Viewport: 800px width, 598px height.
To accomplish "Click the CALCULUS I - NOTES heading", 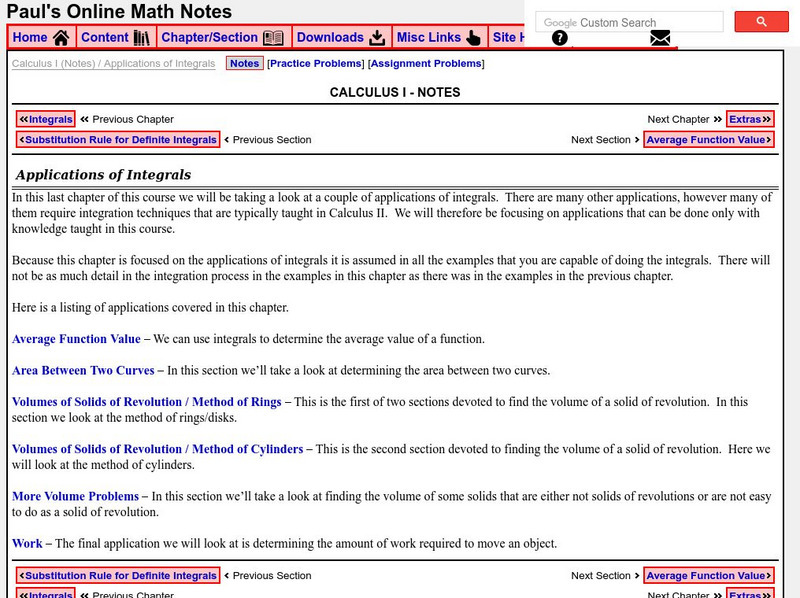I will [395, 92].
